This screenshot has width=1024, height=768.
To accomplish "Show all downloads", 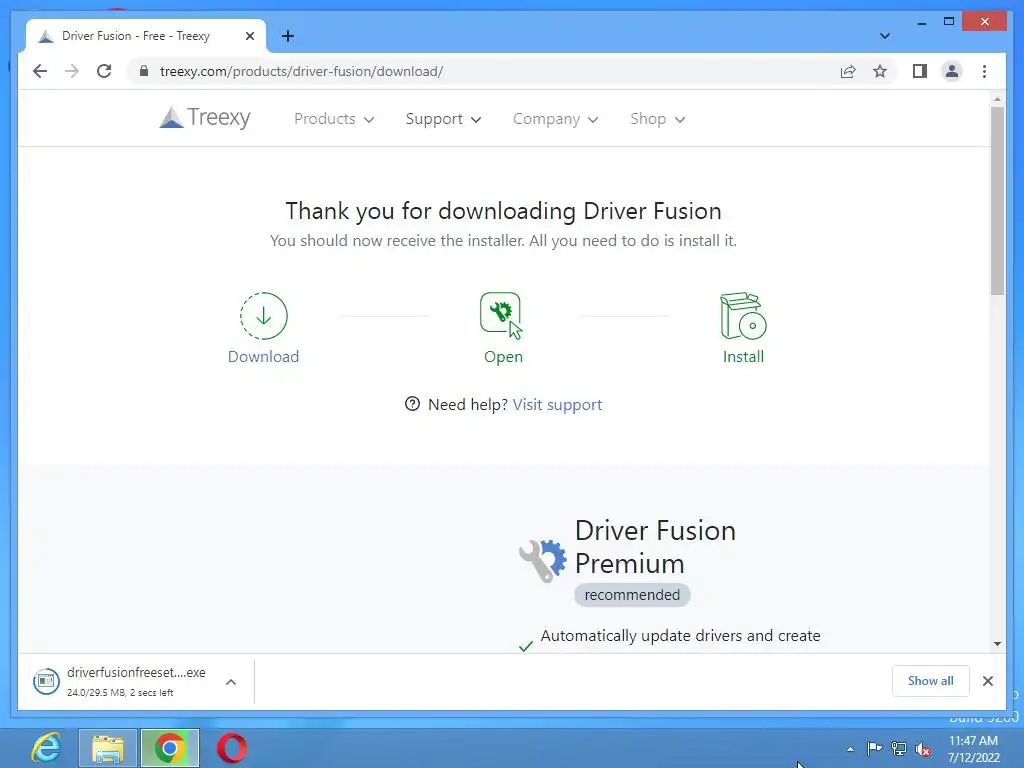I will click(930, 680).
